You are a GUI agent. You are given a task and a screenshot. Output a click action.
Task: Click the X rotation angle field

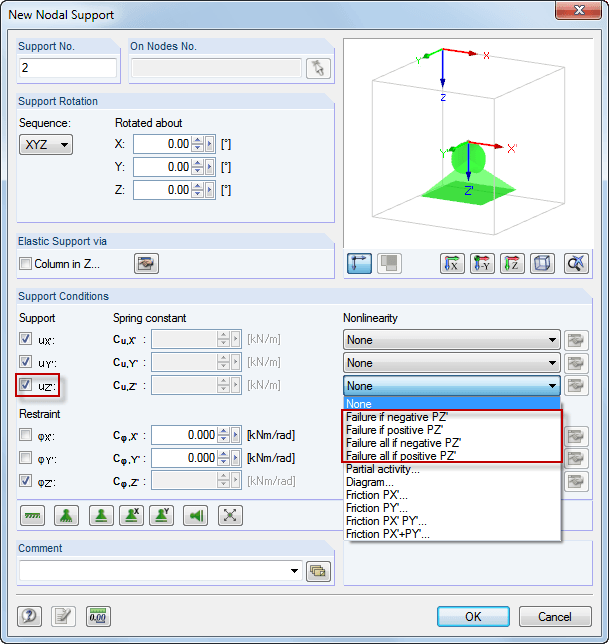pos(163,144)
